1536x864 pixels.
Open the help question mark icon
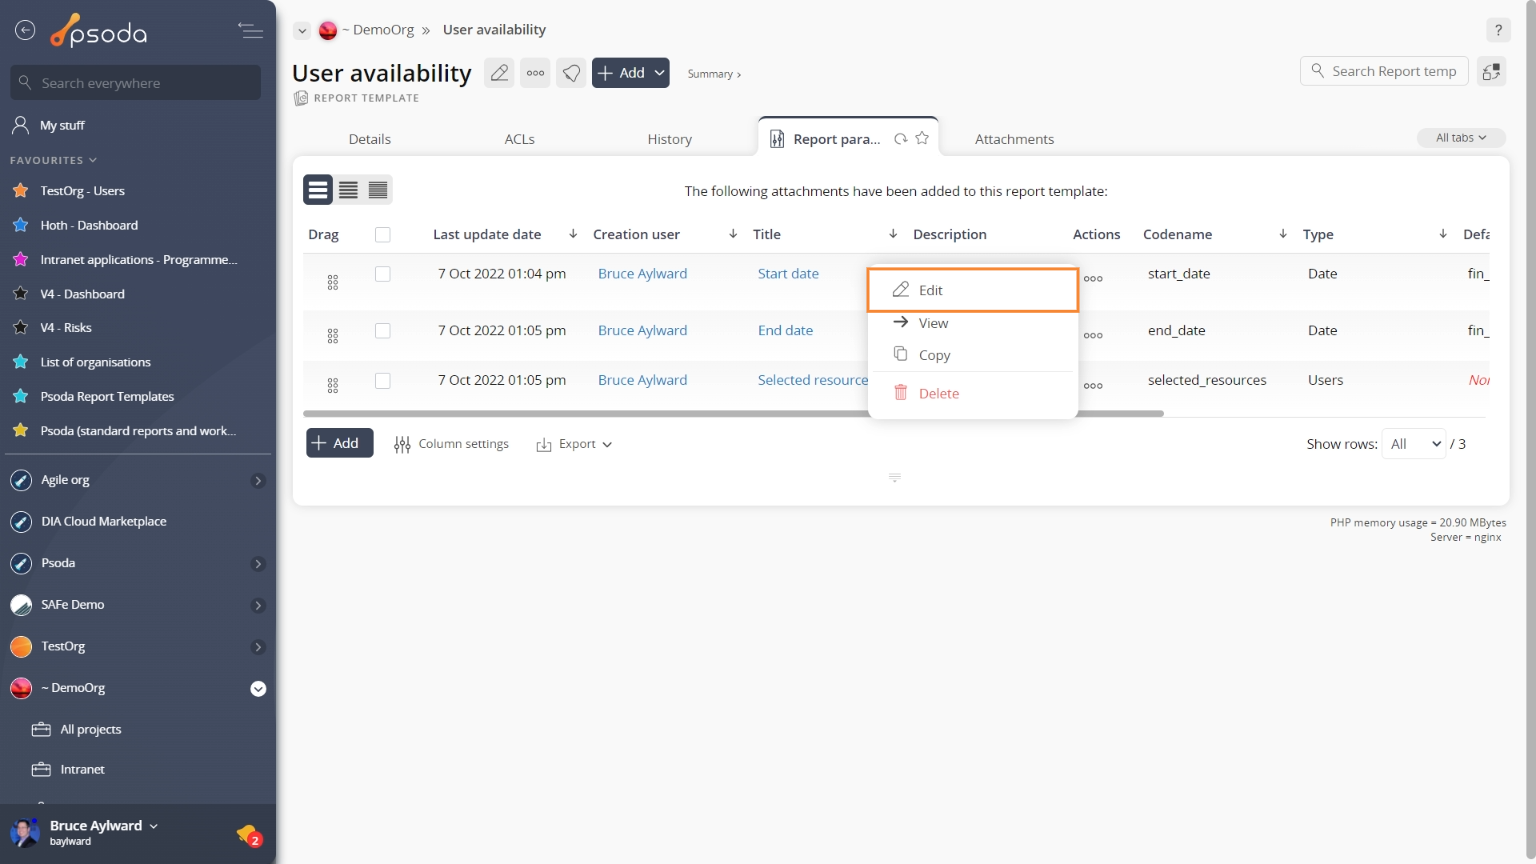[x=1497, y=30]
